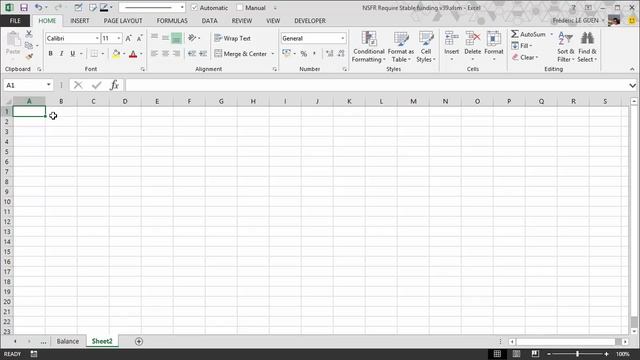Save the workbook via the quick access icon
Screen dimensions: 640x360
point(24,8)
